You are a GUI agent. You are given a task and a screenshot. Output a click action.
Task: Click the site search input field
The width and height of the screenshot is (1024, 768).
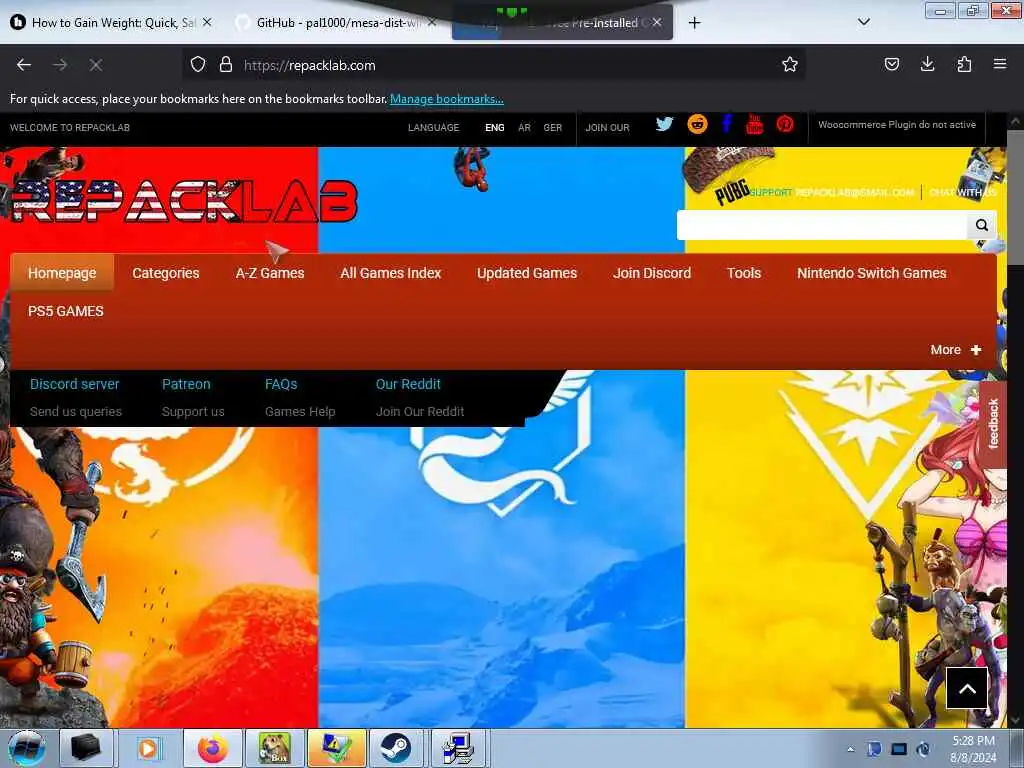click(x=822, y=225)
